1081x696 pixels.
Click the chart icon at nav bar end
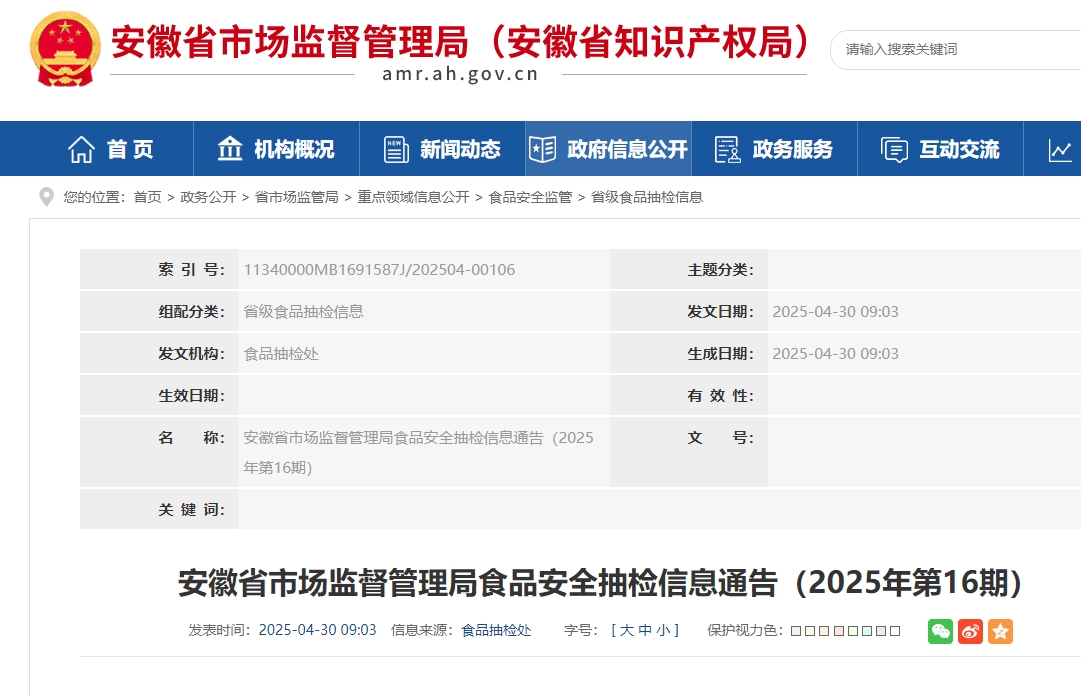(x=1060, y=149)
